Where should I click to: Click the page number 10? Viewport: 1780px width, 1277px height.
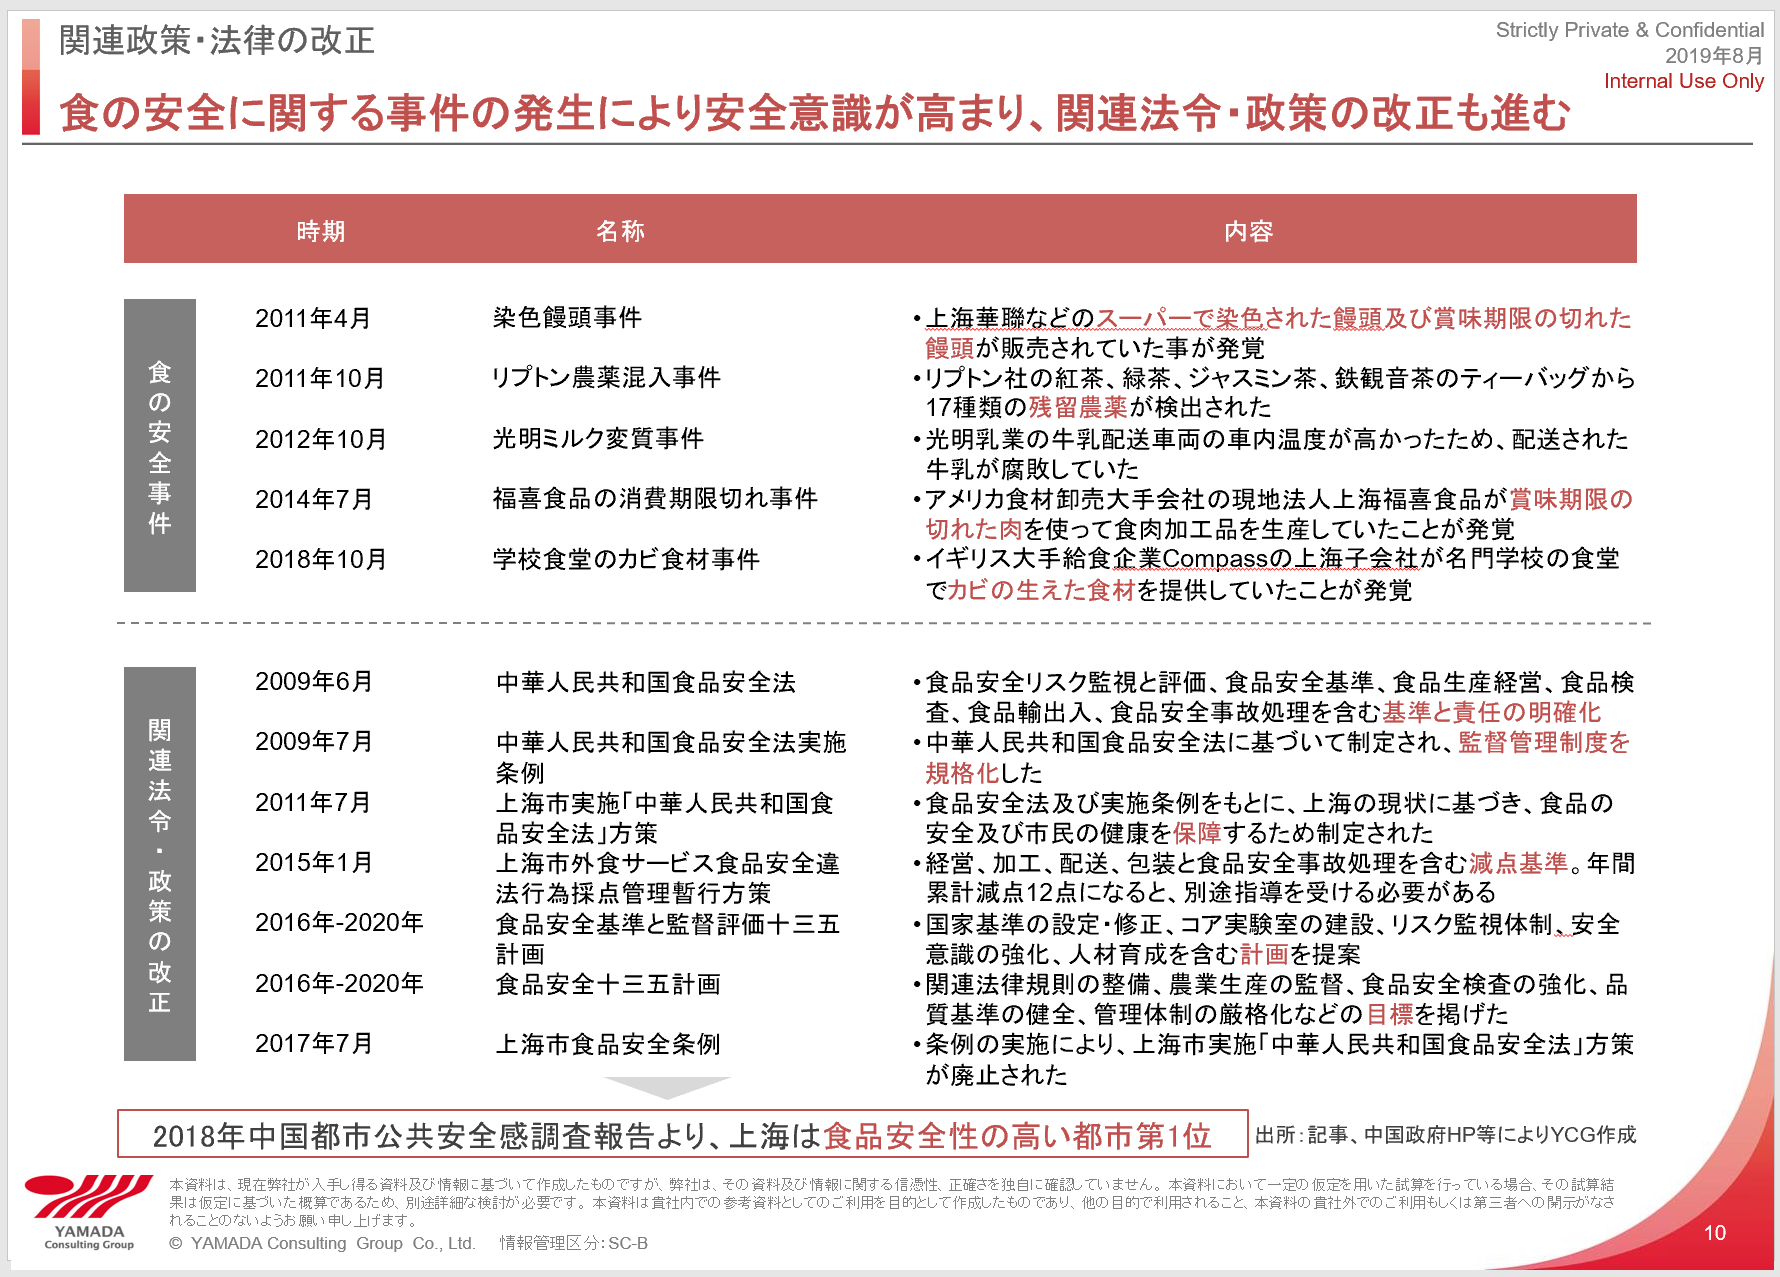(1715, 1233)
